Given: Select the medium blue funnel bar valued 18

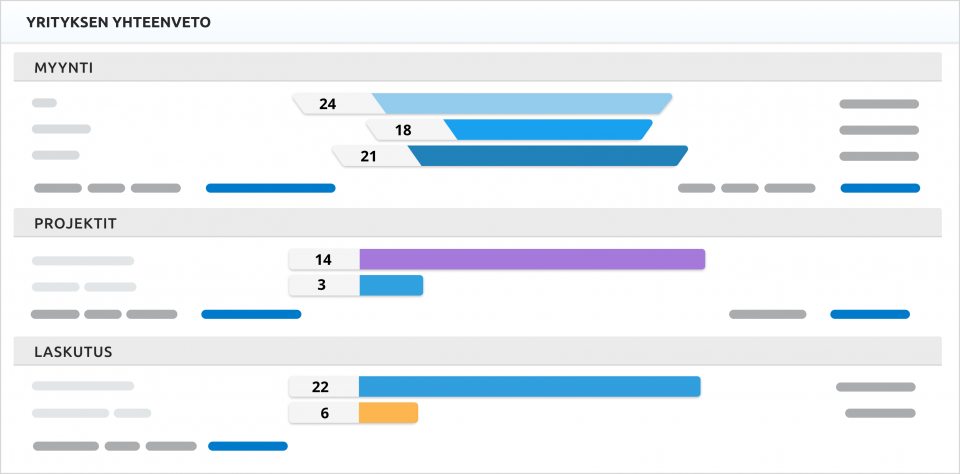Looking at the screenshot, I should click(548, 129).
